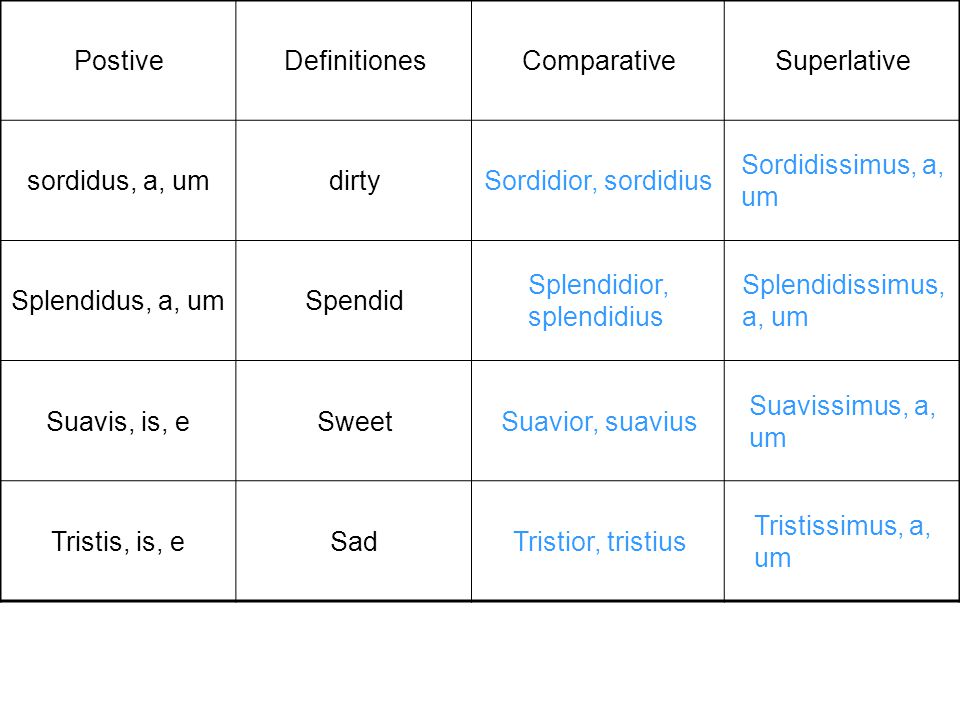Viewport: 960px width, 720px height.
Task: Select the Definitiones header cell
Action: [x=354, y=61]
